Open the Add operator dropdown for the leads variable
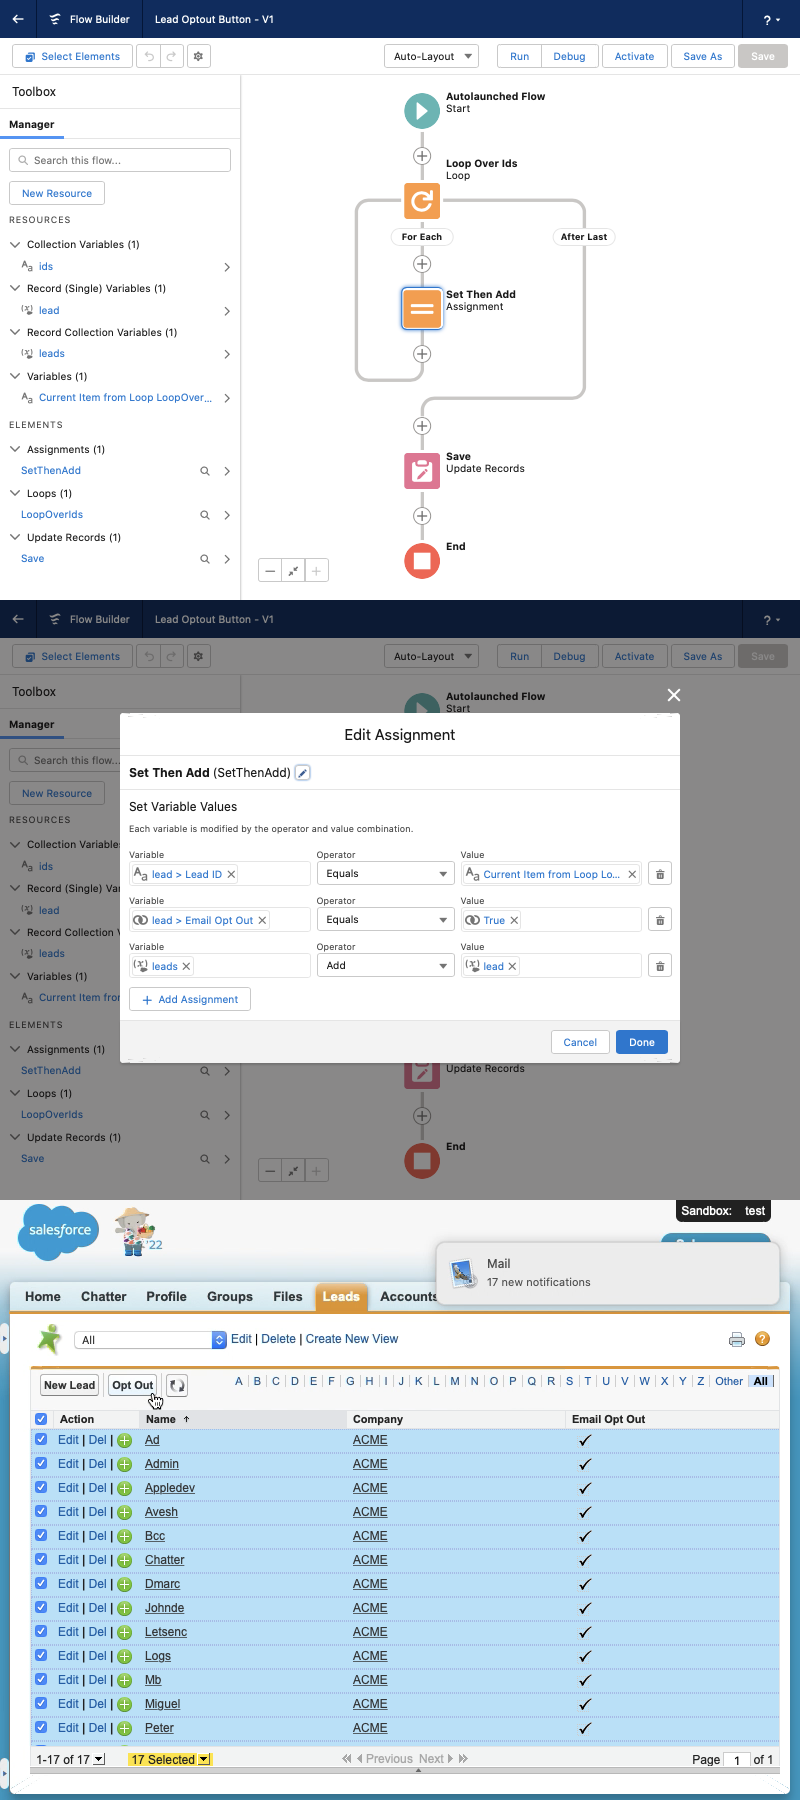The image size is (800, 1800). (x=386, y=966)
